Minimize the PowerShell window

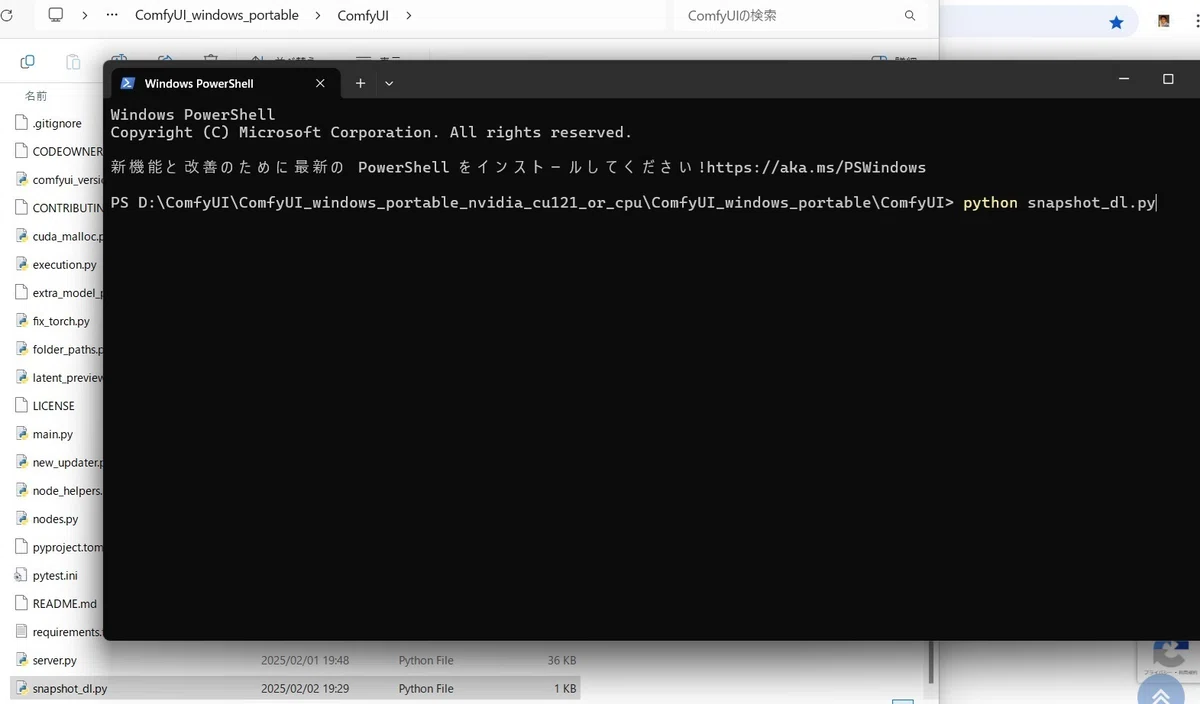(1124, 79)
